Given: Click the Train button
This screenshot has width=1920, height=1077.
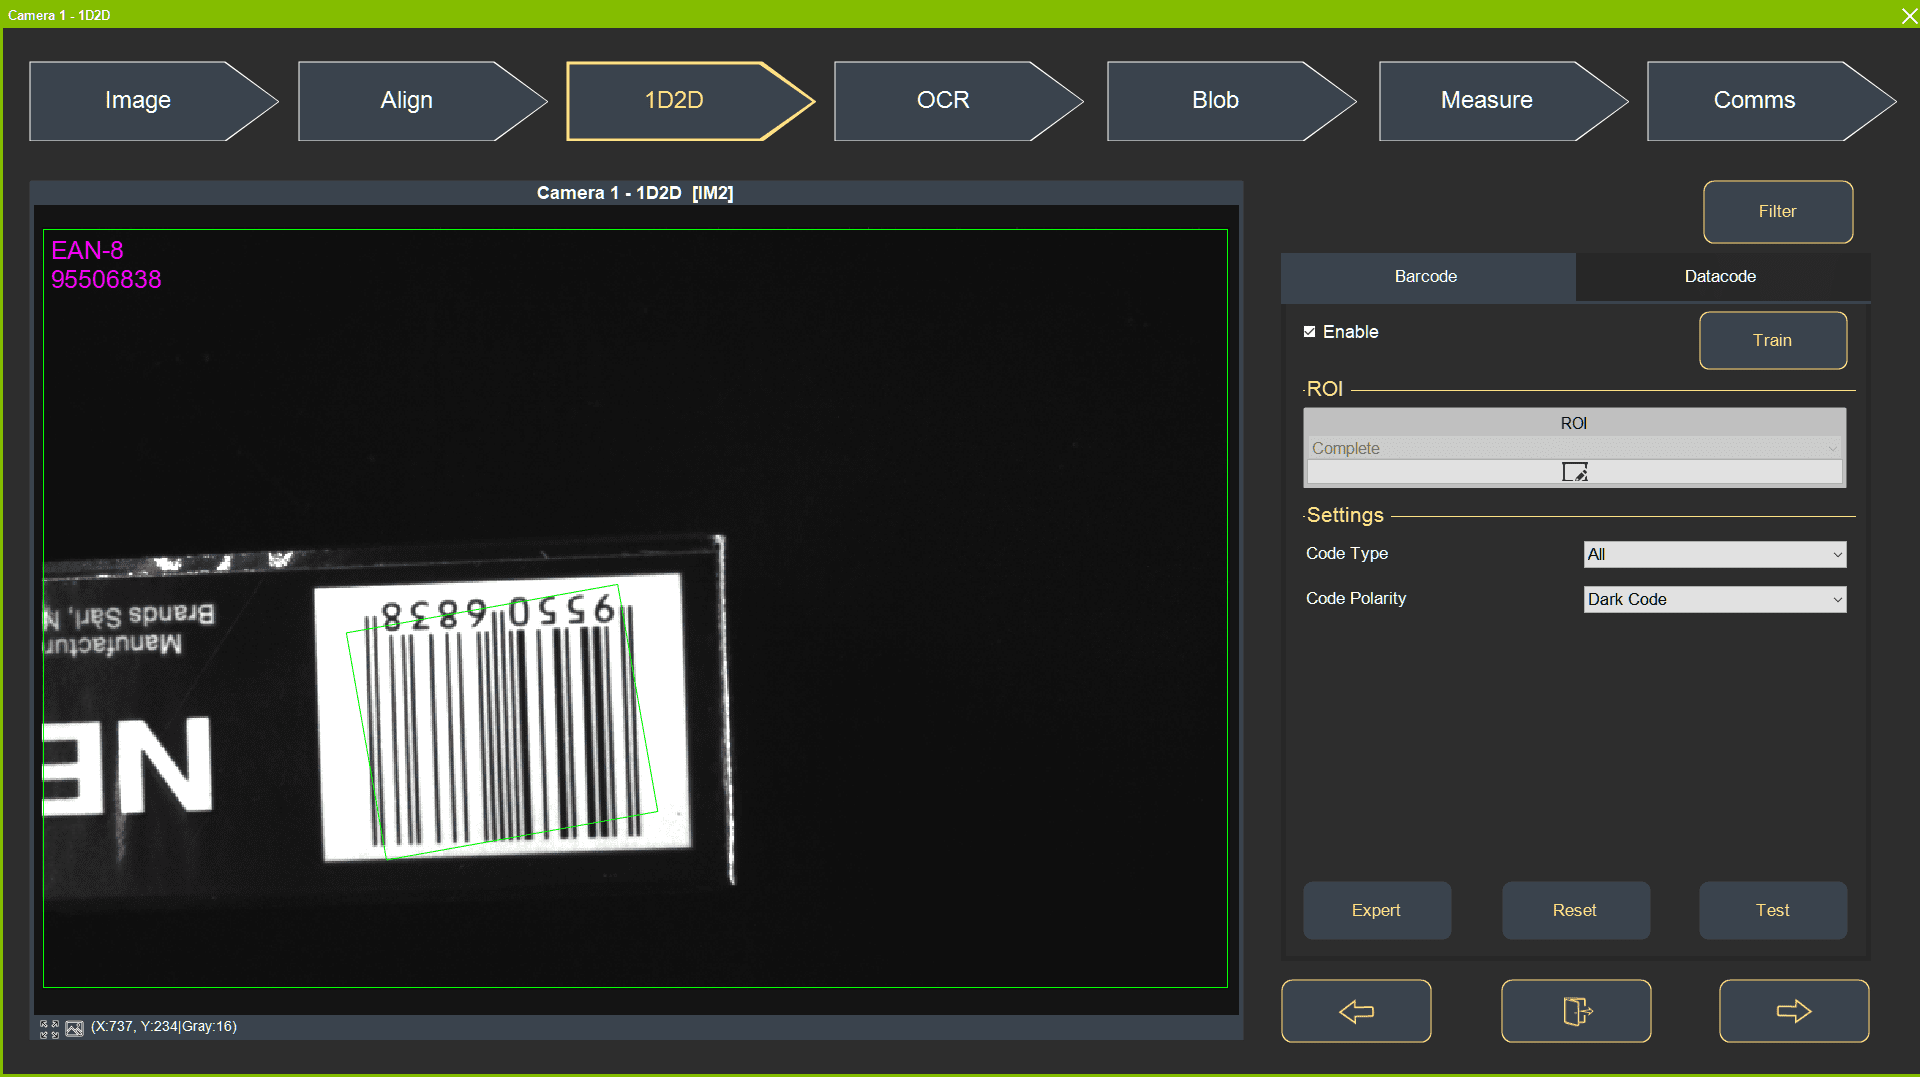Looking at the screenshot, I should coord(1773,341).
